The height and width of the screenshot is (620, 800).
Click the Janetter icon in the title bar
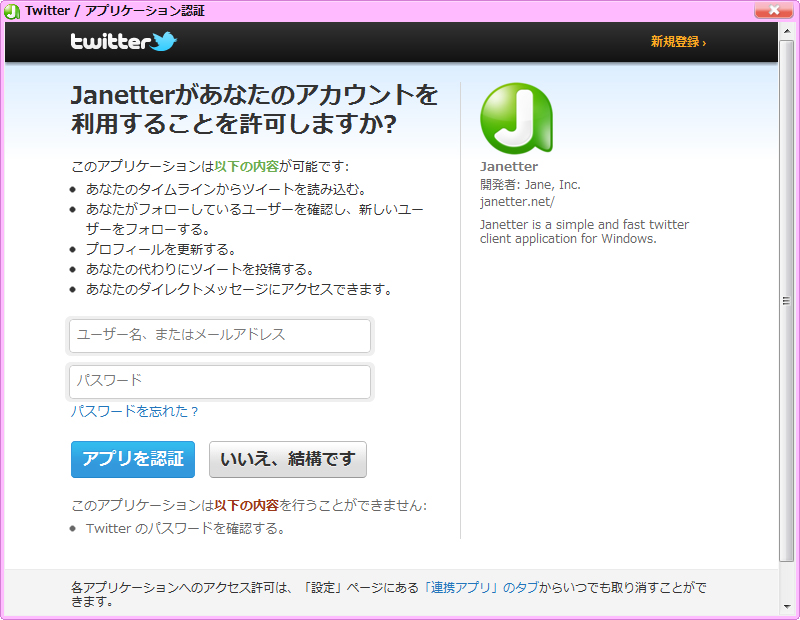[x=11, y=11]
